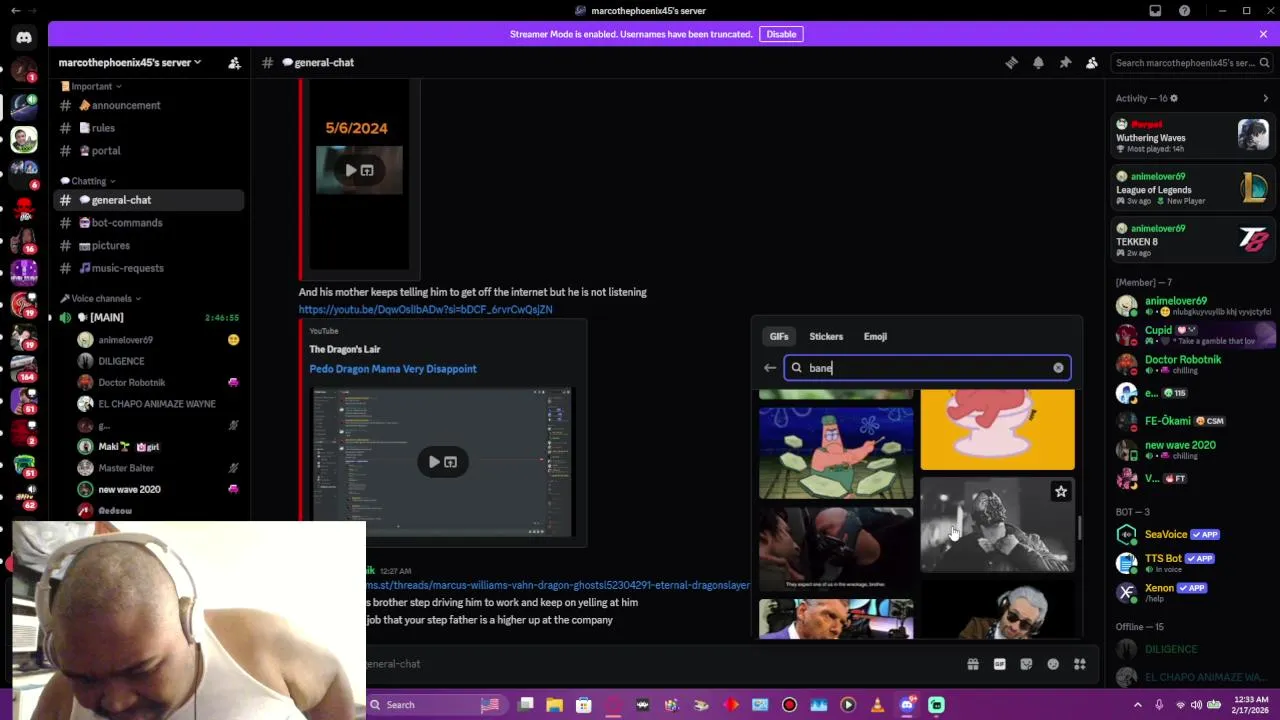This screenshot has width=1280, height=720.
Task: Open server dropdown marcothephoenix45's server
Action: point(130,62)
